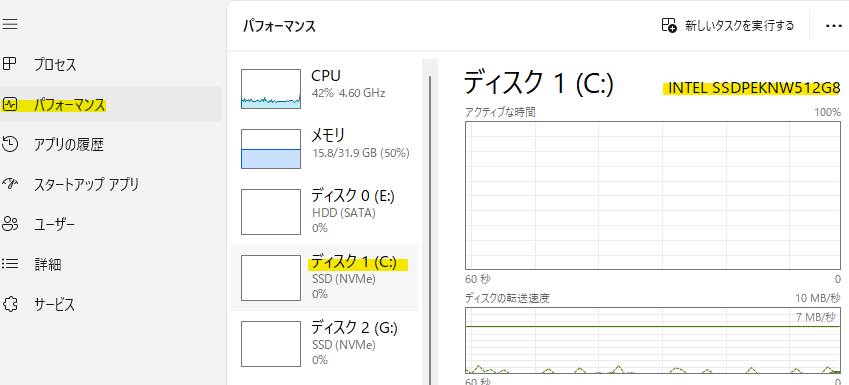Image resolution: width=849 pixels, height=385 pixels.
Task: Click the 詳細 list icon
Action: [x=10, y=264]
